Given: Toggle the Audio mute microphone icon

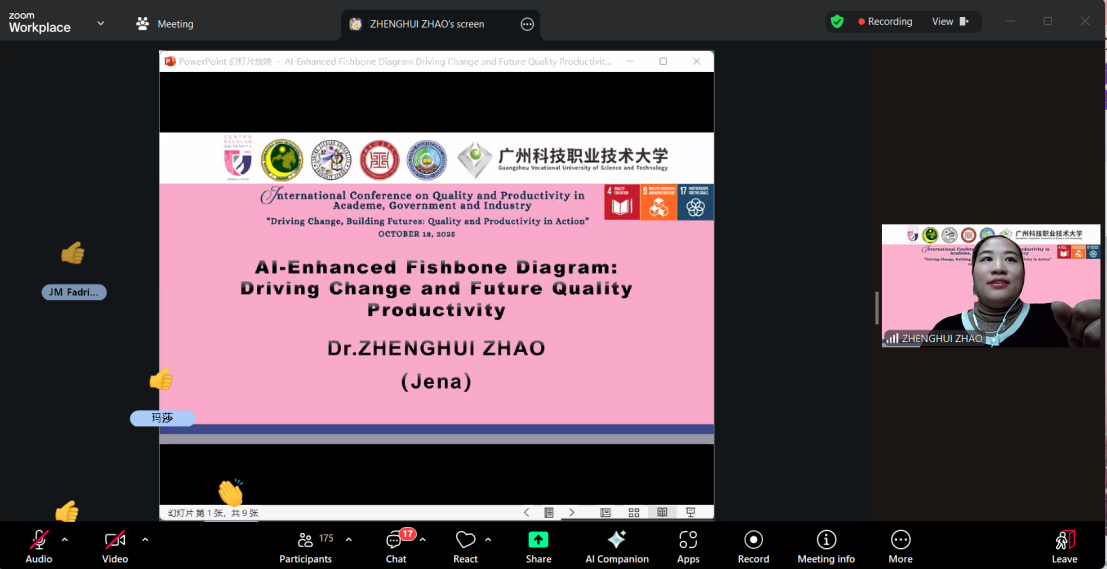Looking at the screenshot, I should click(39, 541).
